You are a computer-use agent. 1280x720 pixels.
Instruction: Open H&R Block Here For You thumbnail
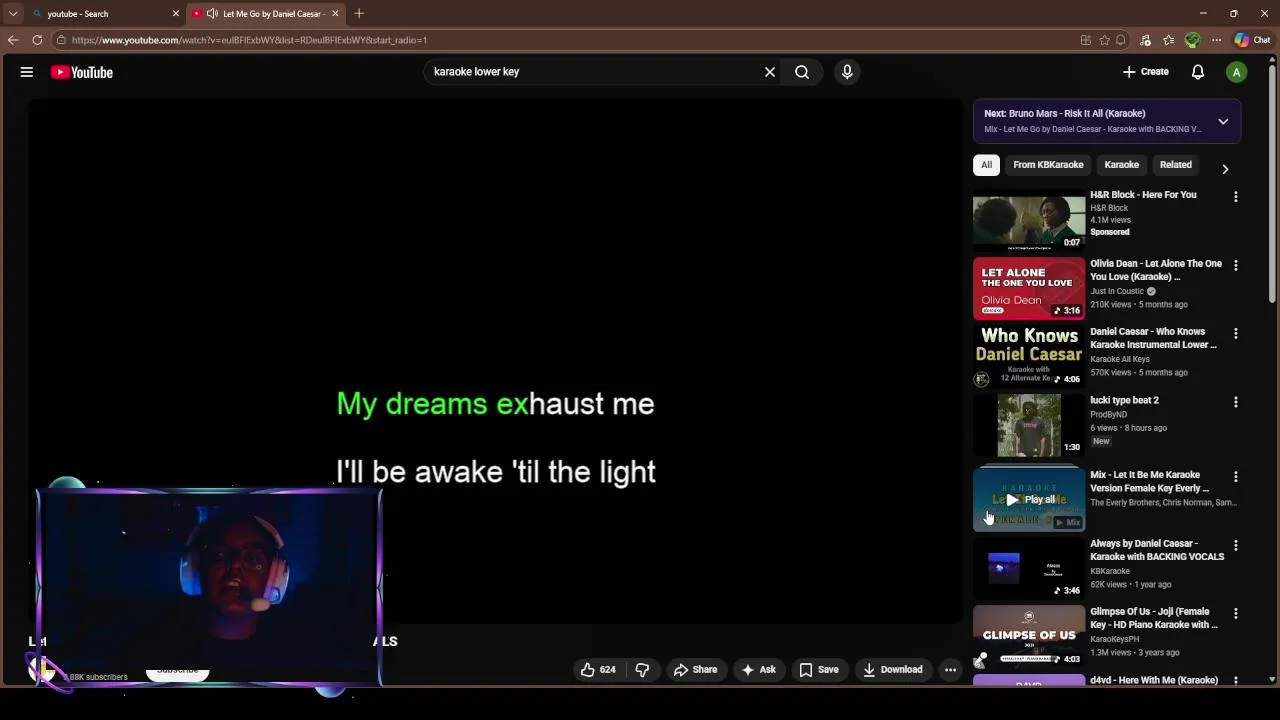pyautogui.click(x=1029, y=220)
